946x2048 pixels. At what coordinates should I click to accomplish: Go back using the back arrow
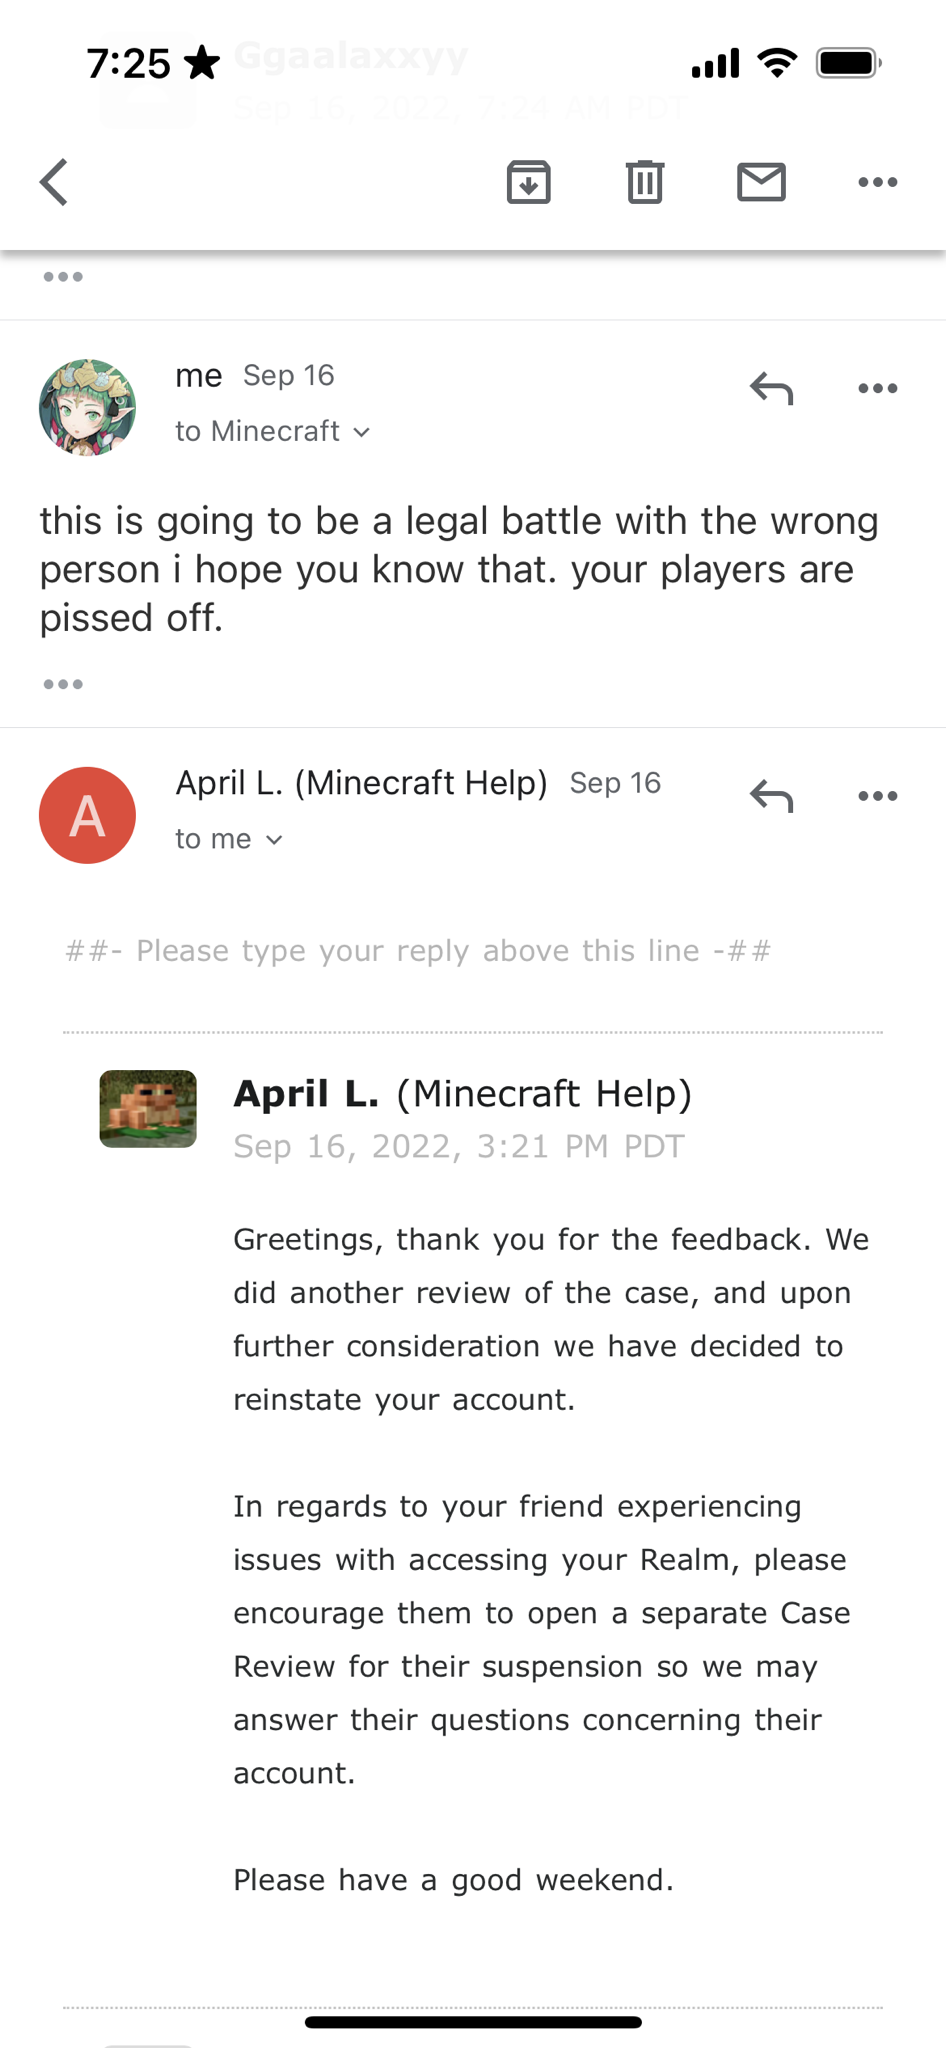55,182
